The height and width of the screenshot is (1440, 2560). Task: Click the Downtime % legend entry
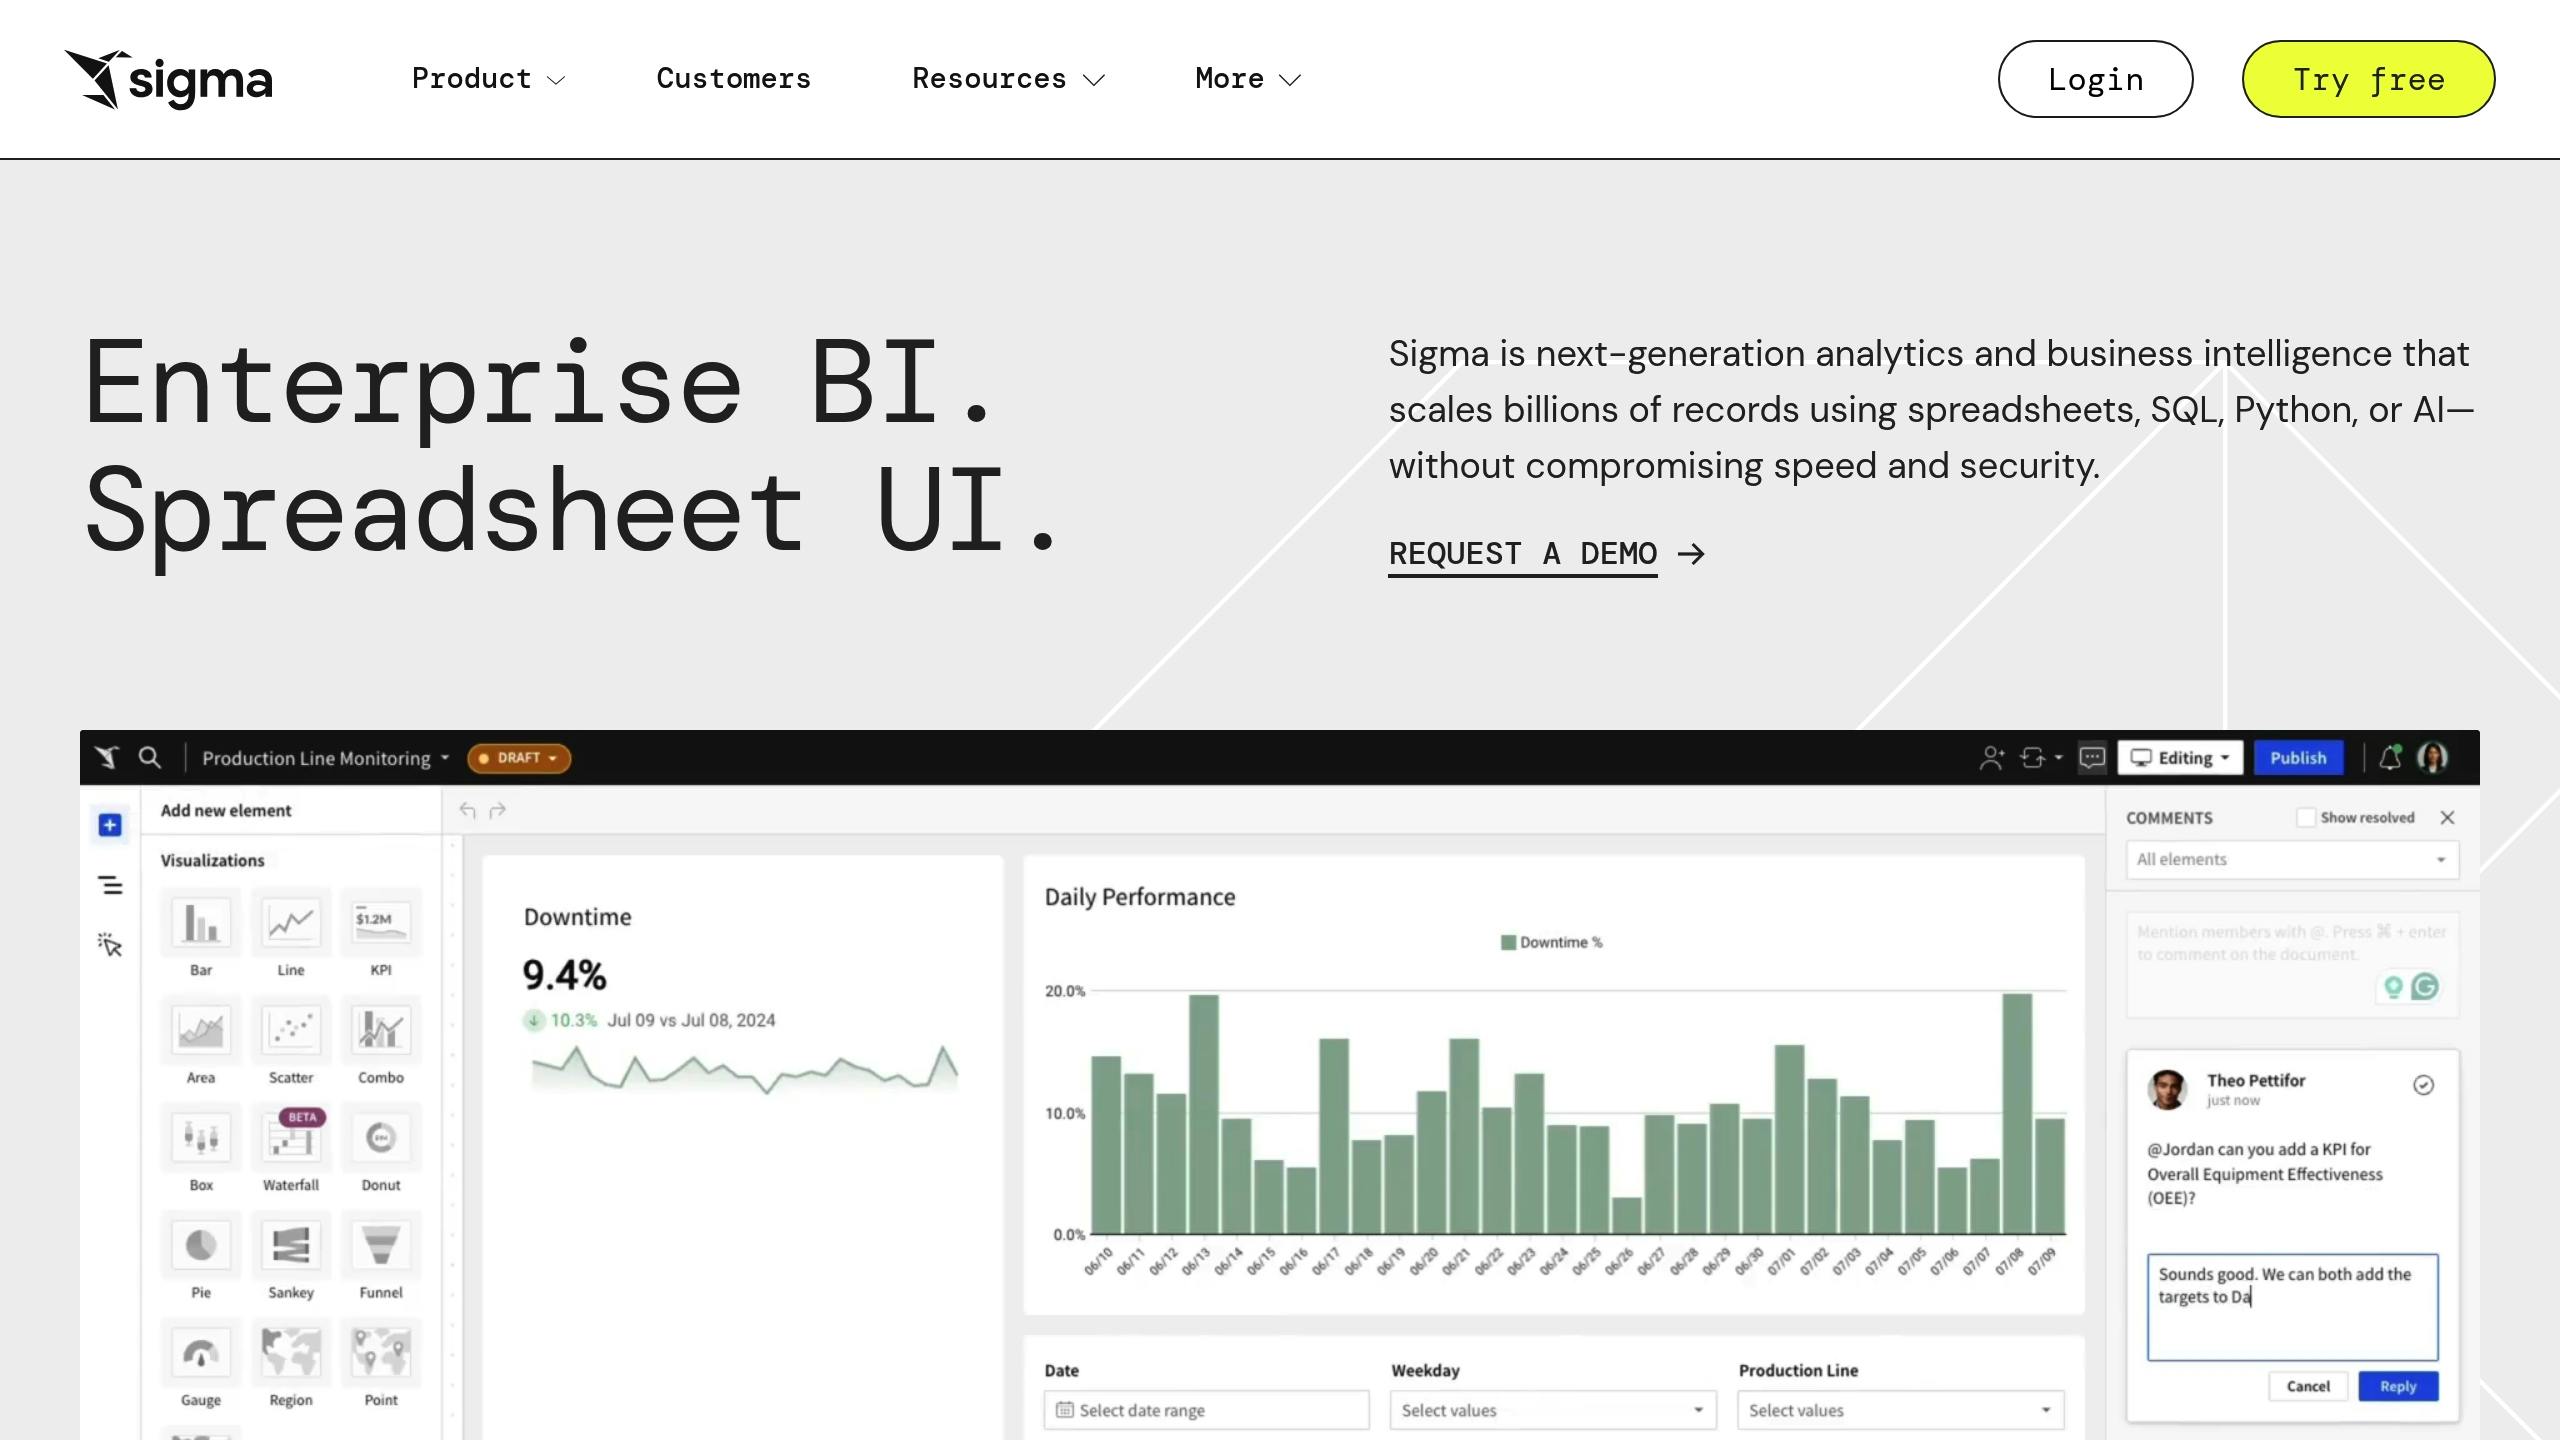1552,942
